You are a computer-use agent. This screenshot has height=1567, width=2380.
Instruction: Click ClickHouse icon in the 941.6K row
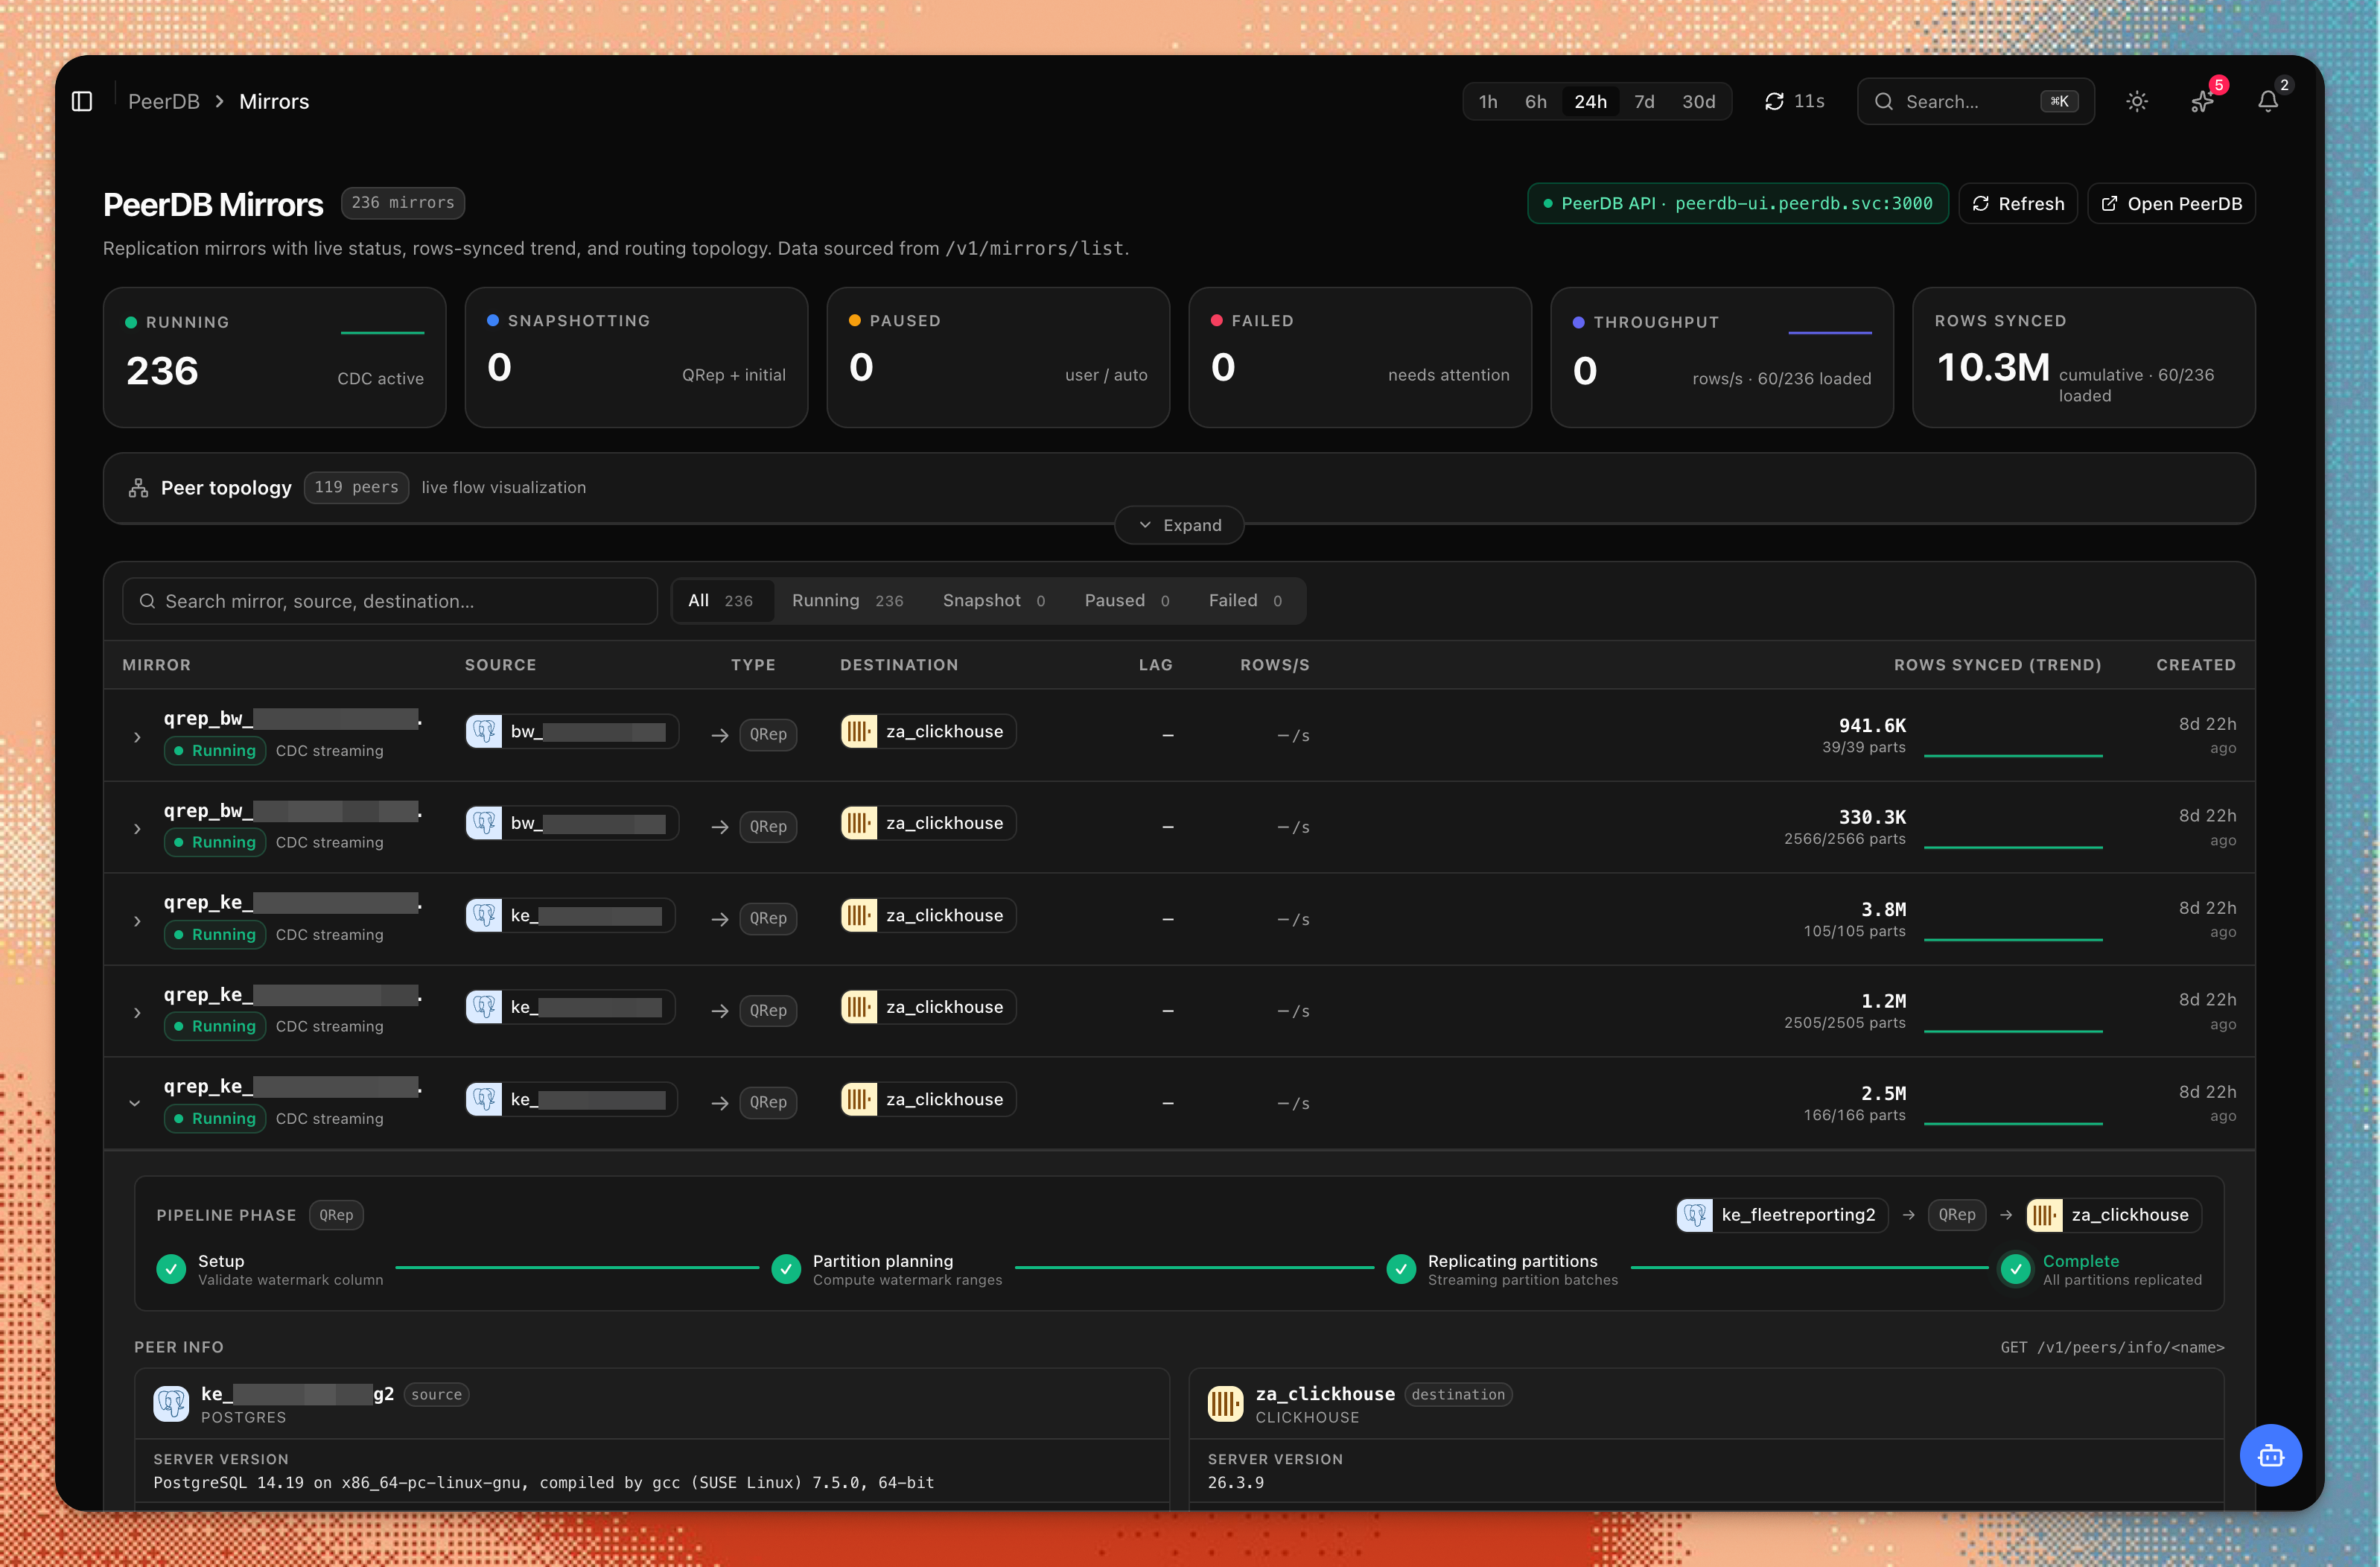pos(859,731)
